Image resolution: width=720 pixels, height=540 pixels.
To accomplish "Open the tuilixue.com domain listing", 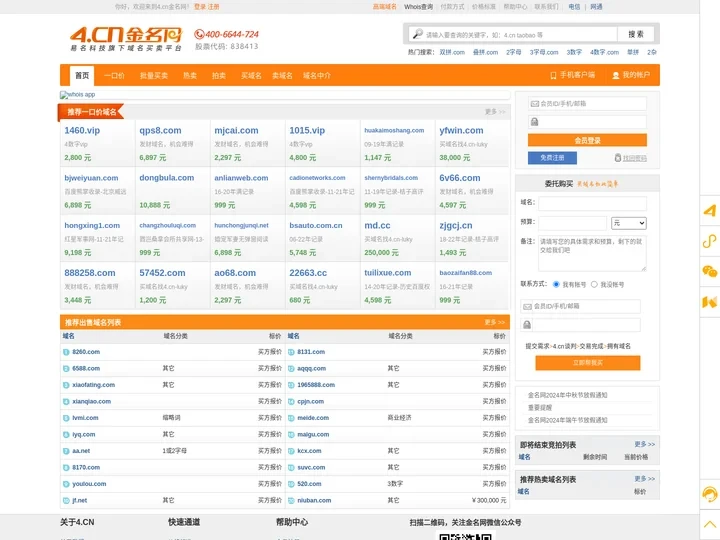I will (388, 273).
